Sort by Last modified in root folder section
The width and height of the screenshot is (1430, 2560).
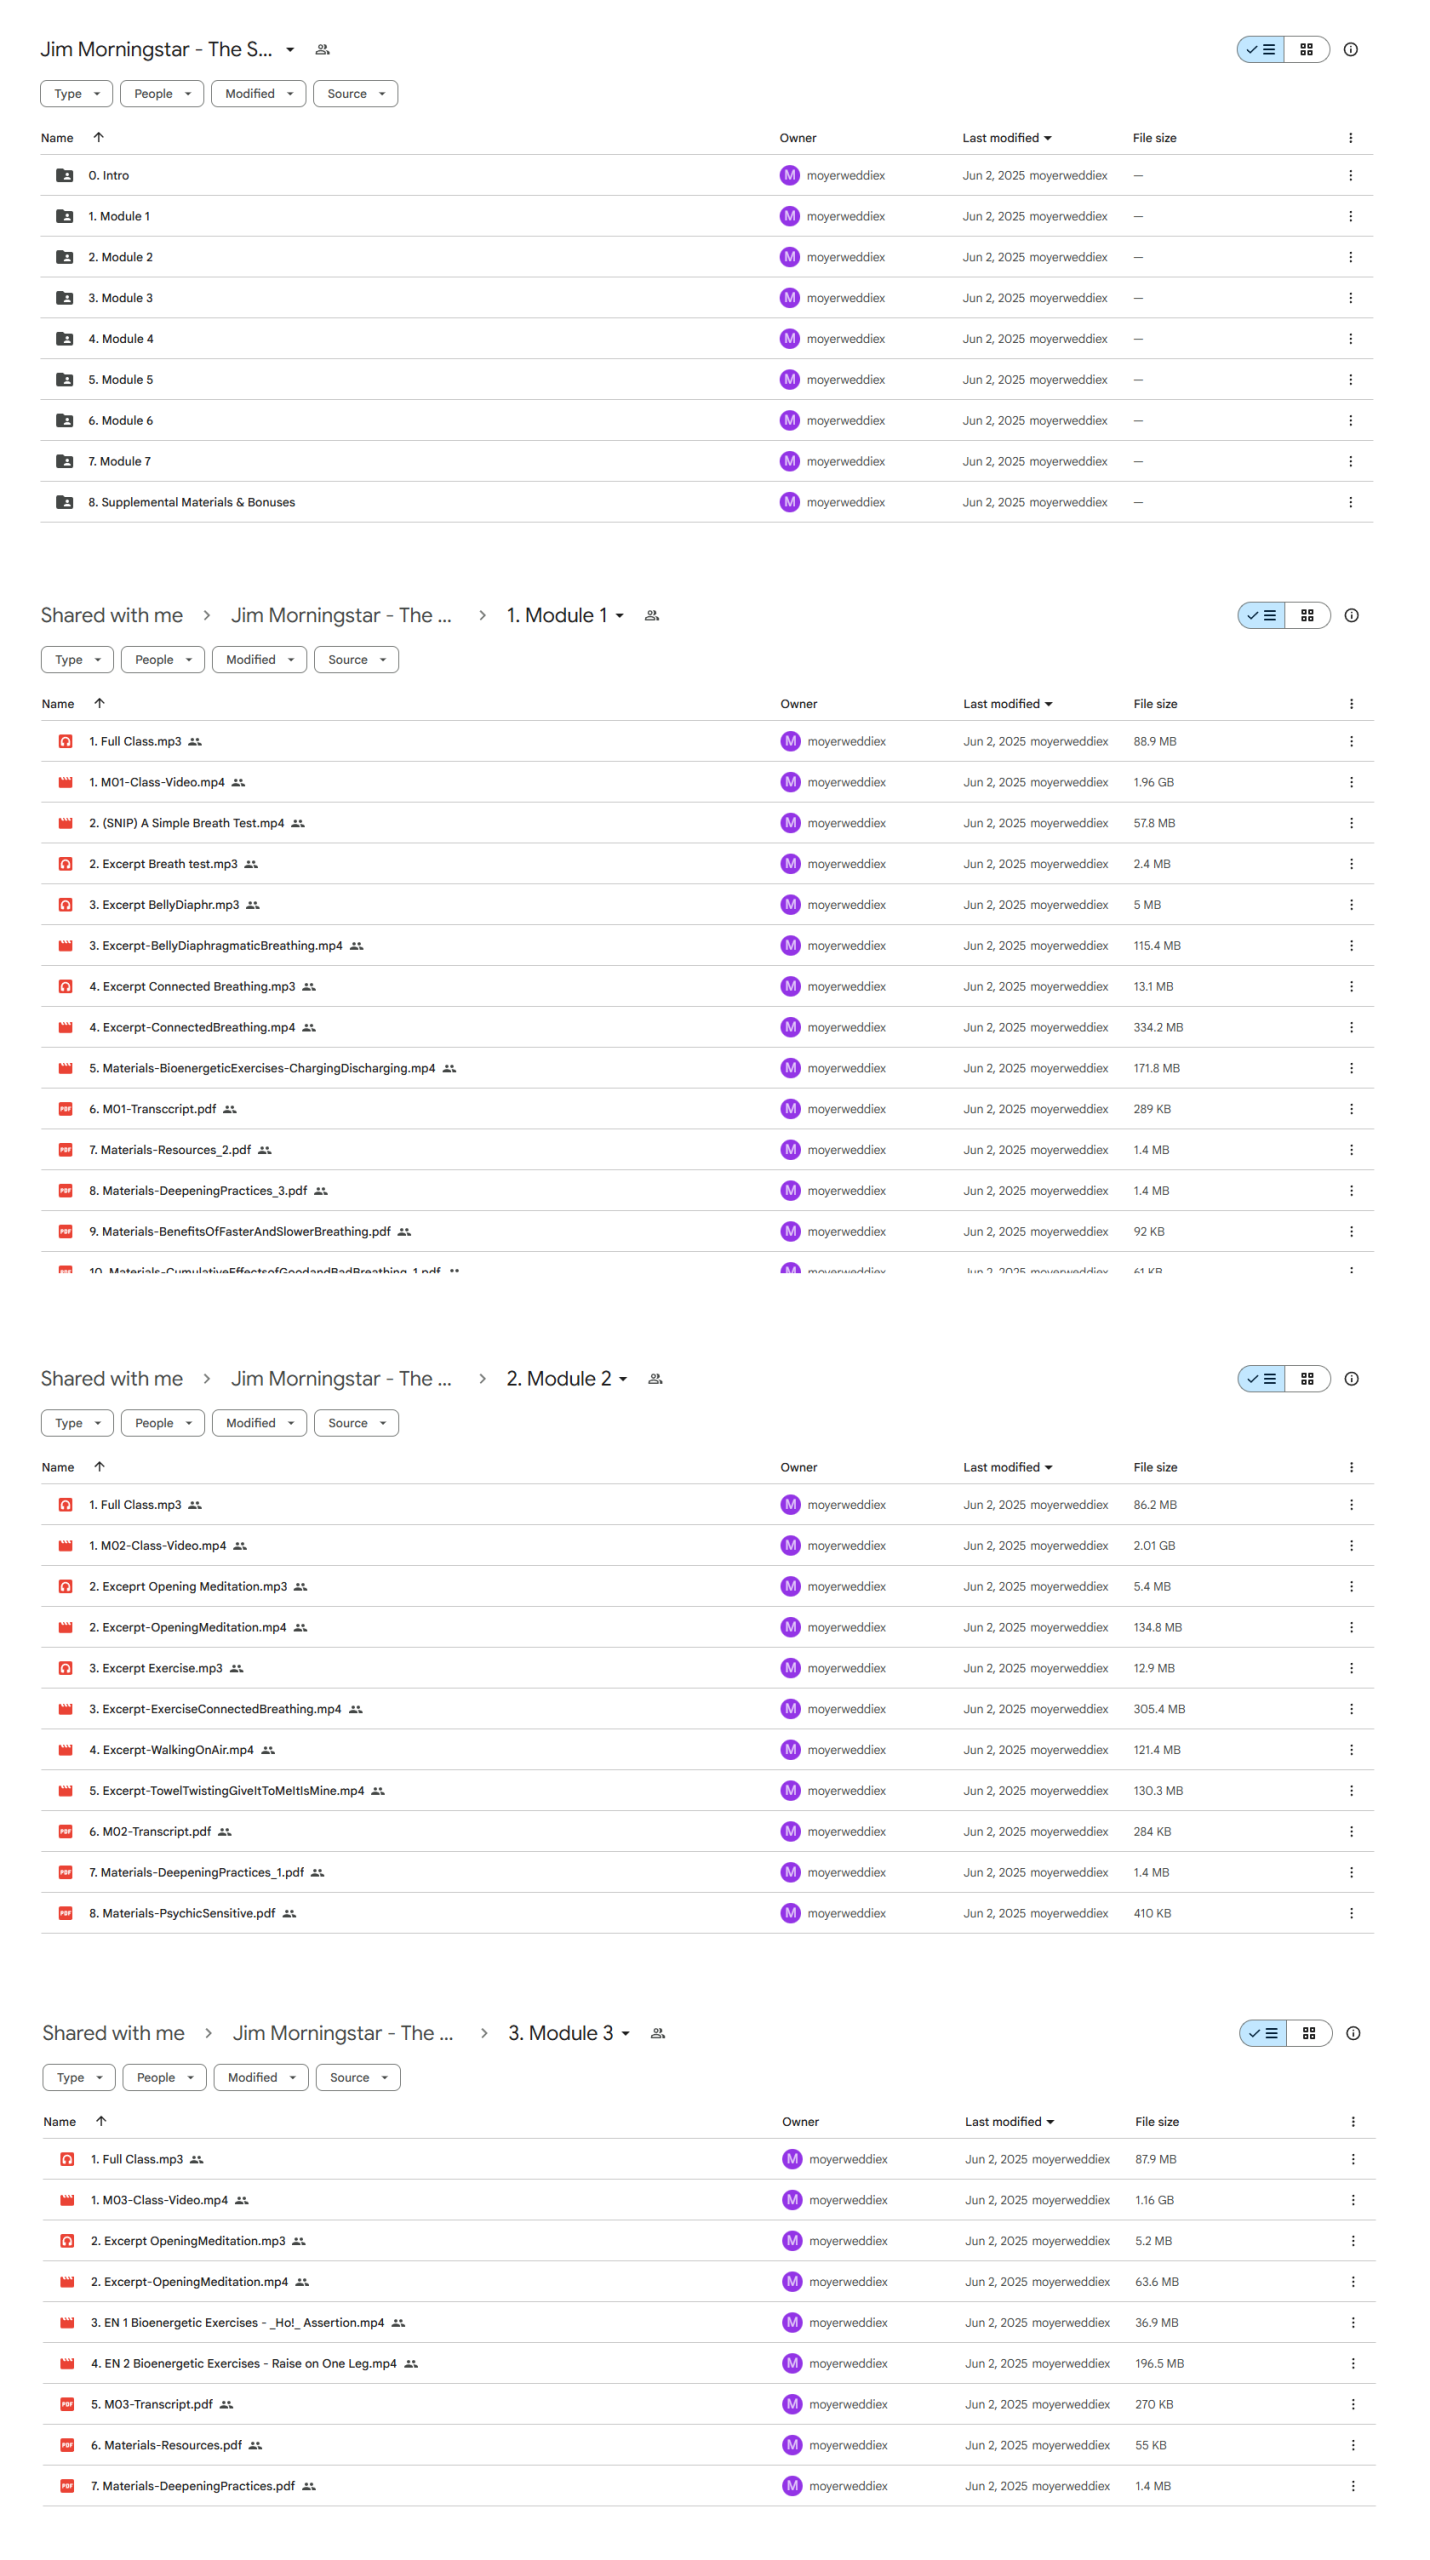1006,138
